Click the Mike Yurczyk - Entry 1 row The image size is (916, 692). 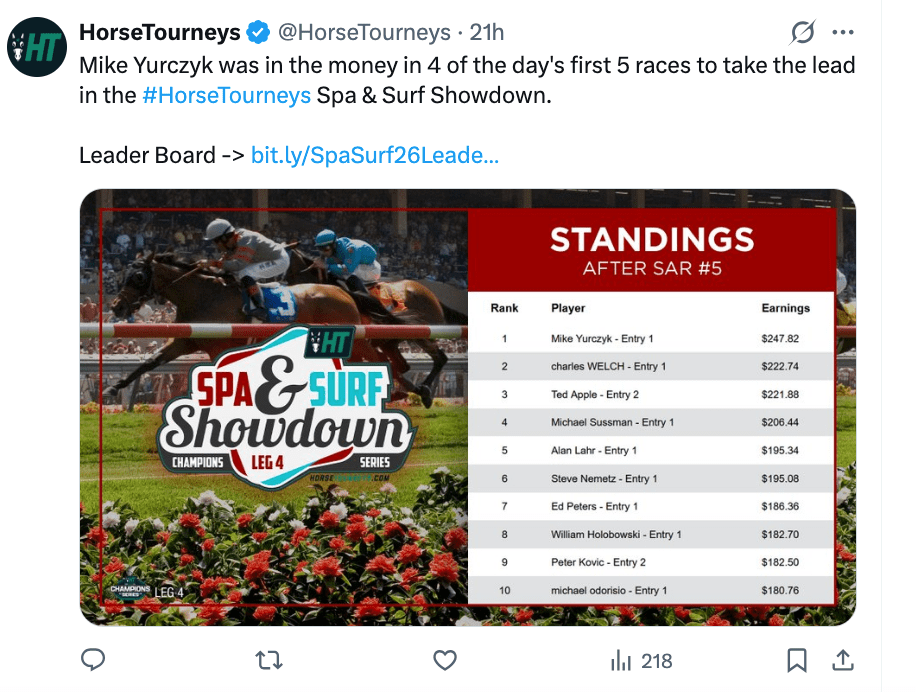pos(651,339)
